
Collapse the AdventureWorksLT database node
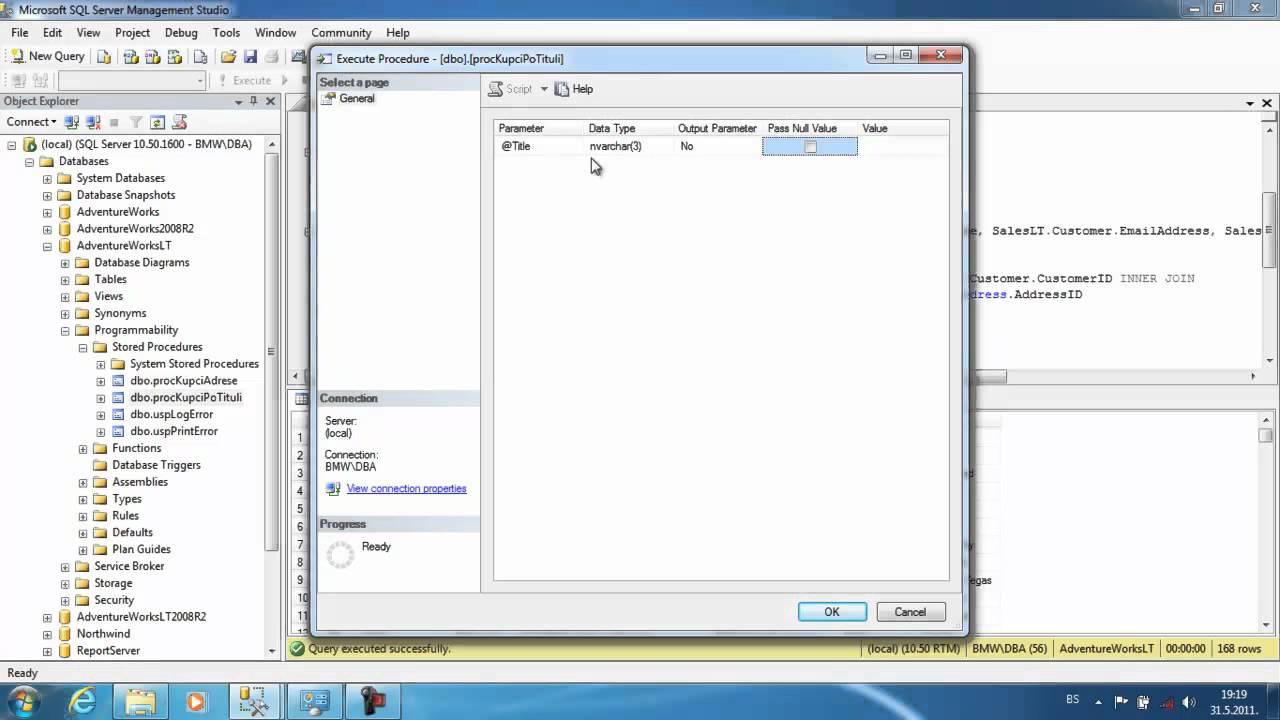(47, 246)
